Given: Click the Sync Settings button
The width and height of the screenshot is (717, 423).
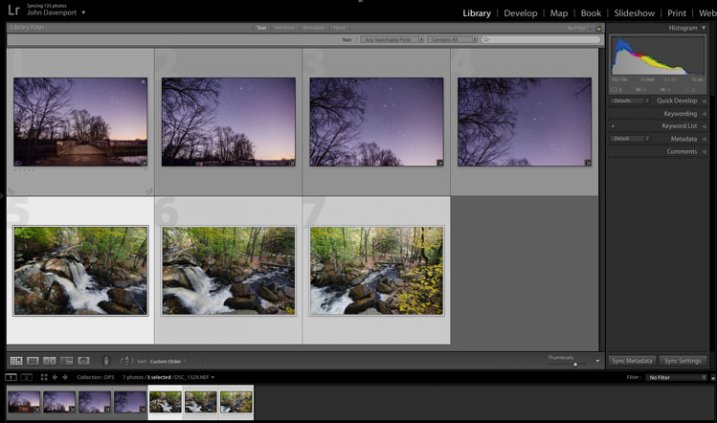Looking at the screenshot, I should tap(684, 360).
